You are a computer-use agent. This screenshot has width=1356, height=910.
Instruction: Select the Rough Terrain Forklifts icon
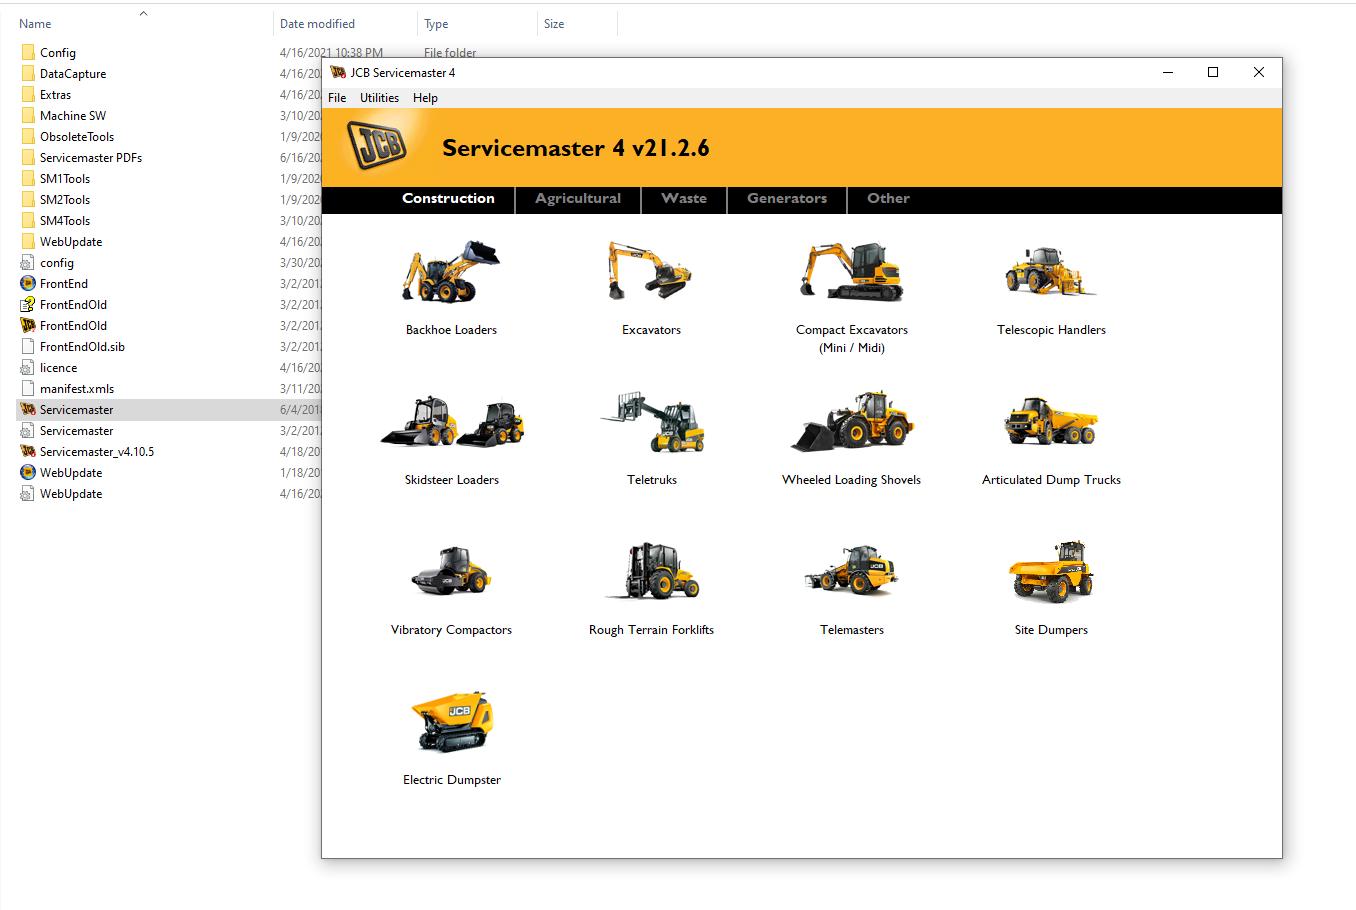click(651, 571)
